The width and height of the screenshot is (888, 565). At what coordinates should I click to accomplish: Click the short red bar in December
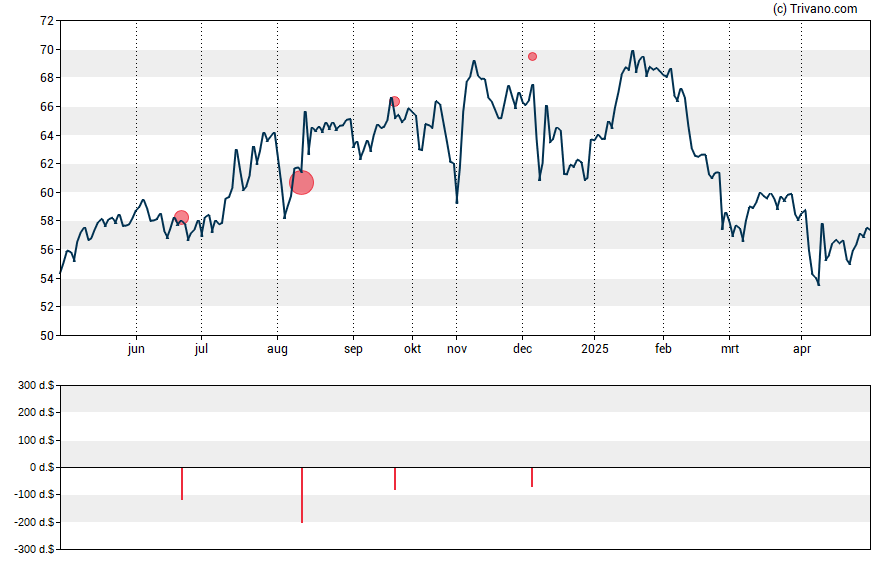point(532,477)
